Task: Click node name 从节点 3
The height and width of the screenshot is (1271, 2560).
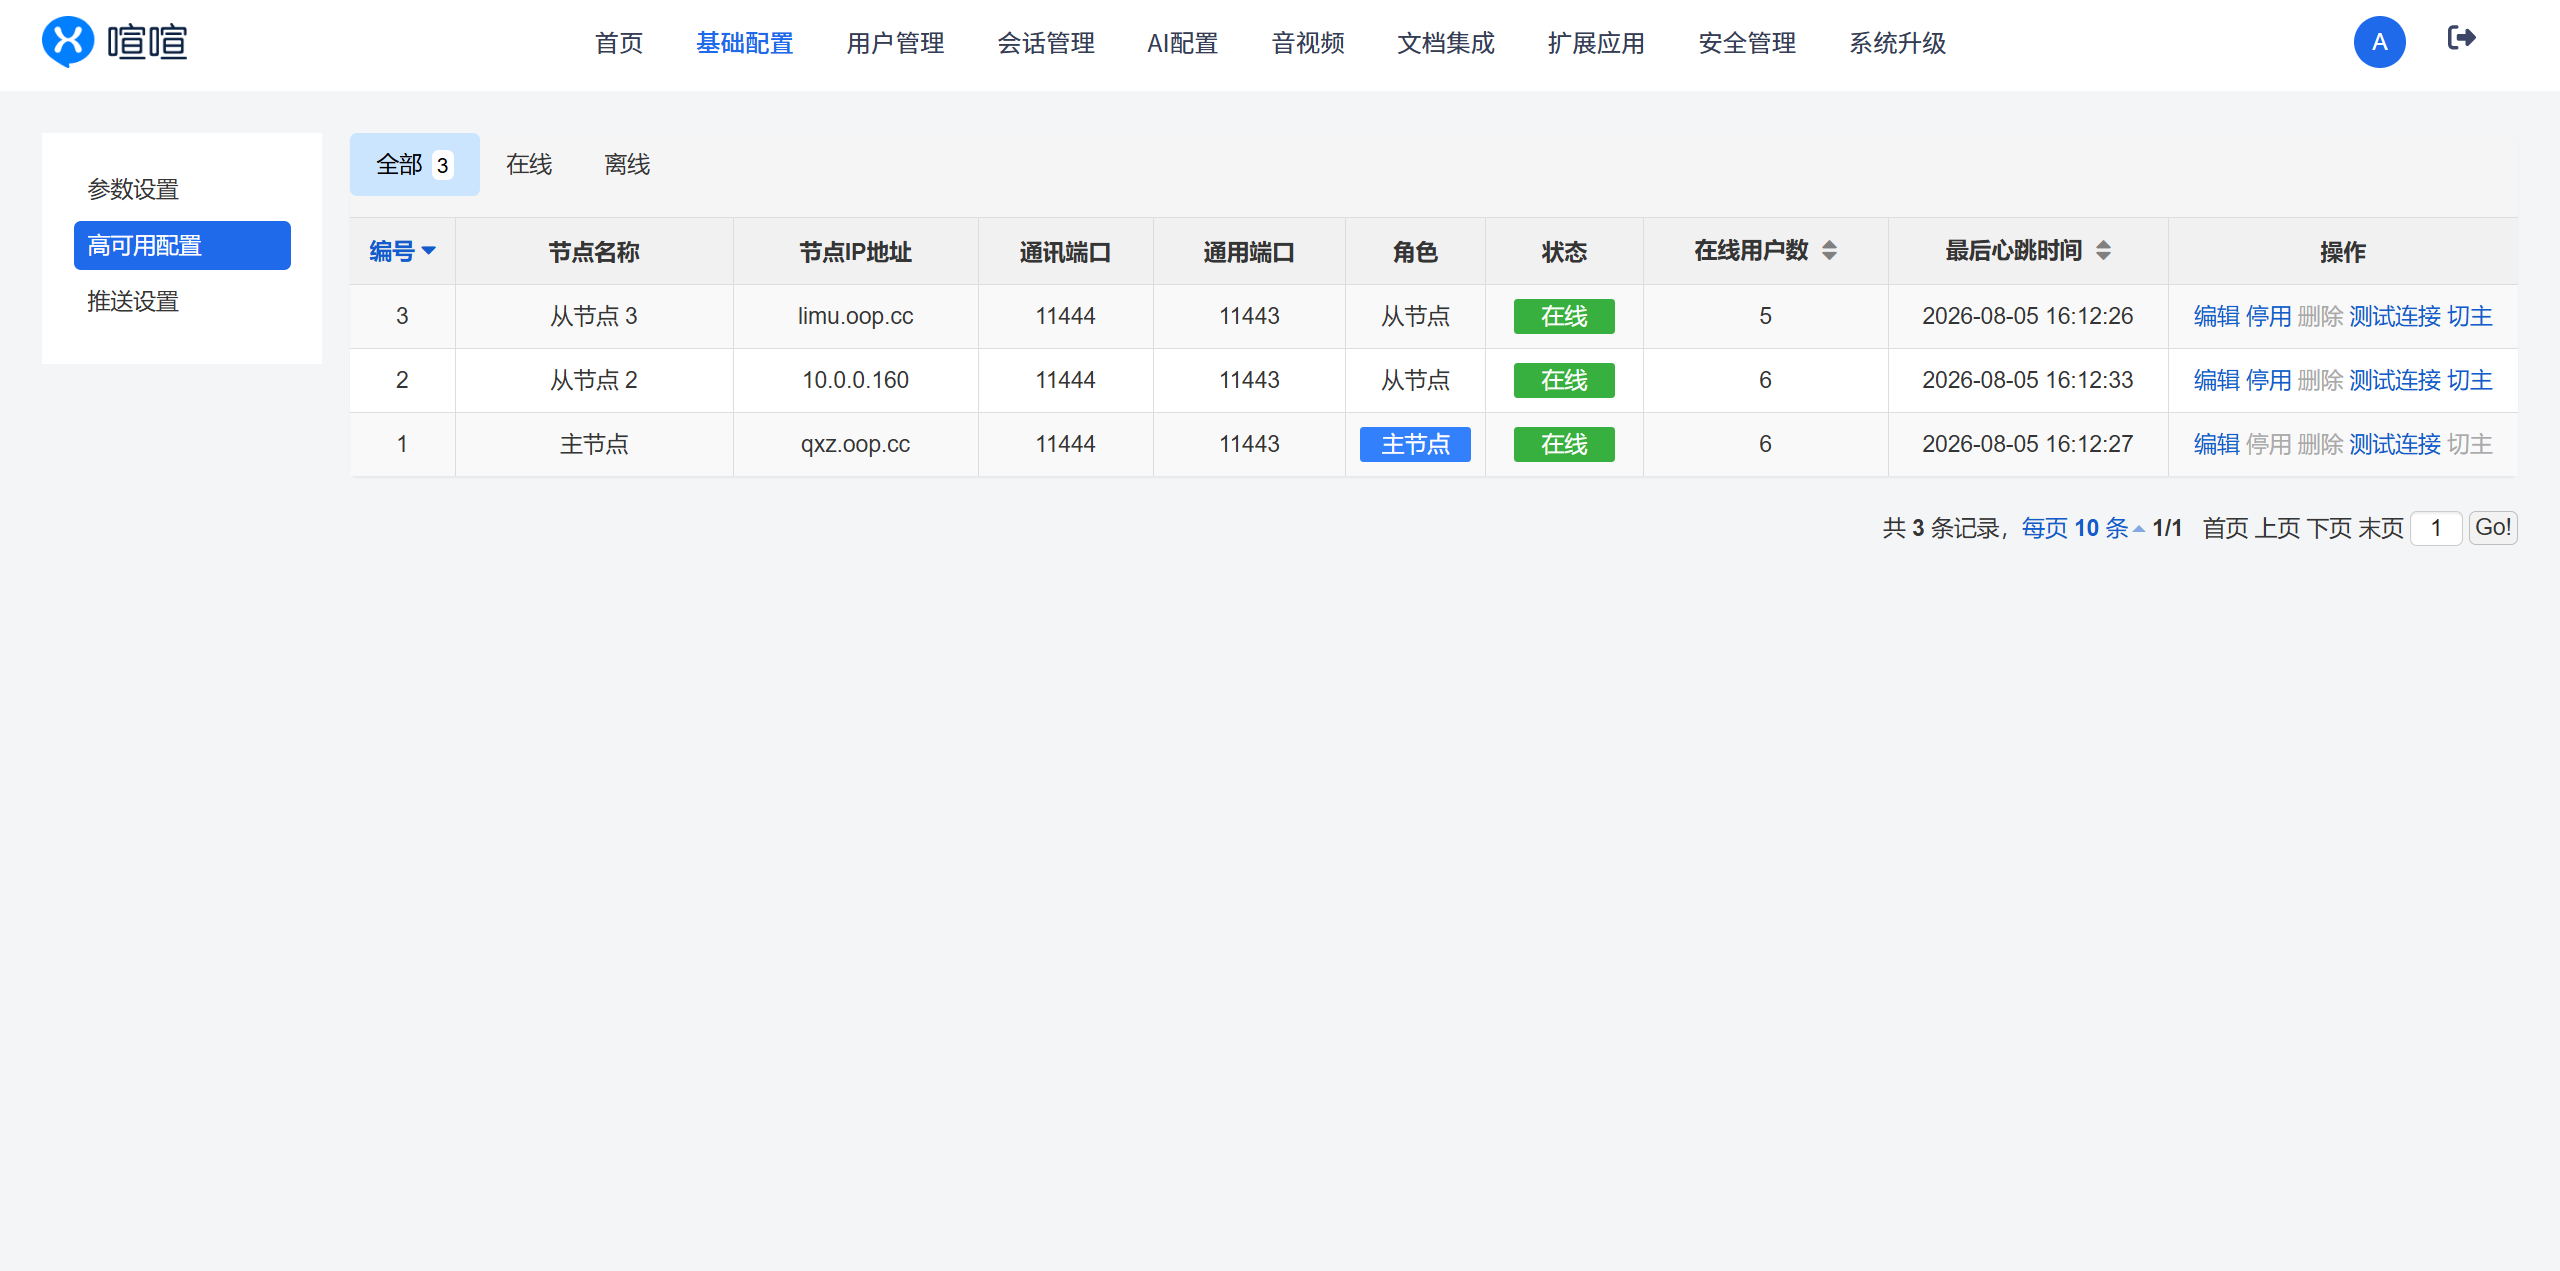Action: click(594, 316)
